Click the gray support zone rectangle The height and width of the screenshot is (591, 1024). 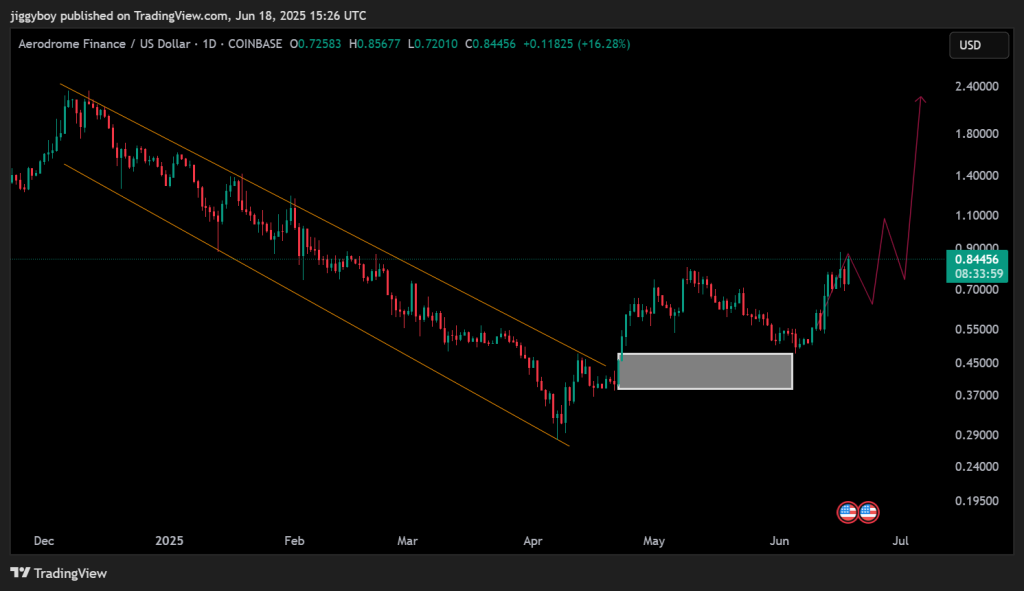705,372
